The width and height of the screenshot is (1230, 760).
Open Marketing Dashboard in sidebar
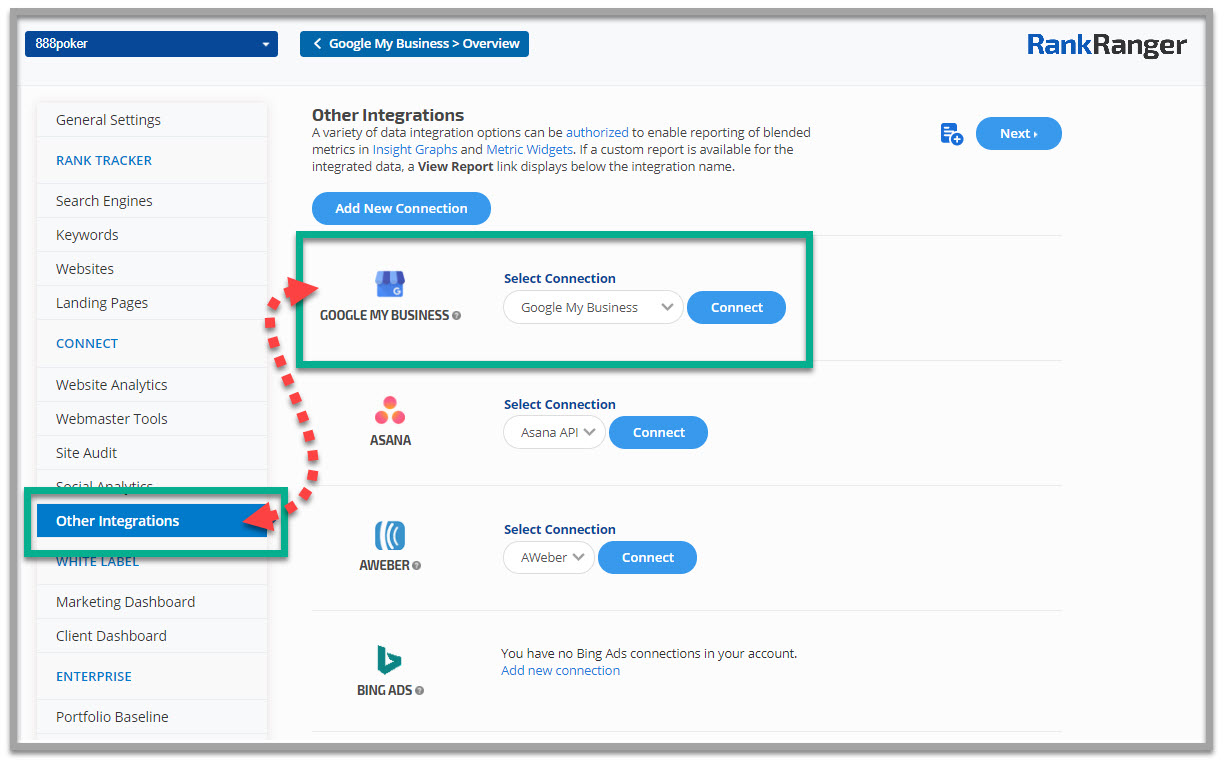pyautogui.click(x=152, y=602)
